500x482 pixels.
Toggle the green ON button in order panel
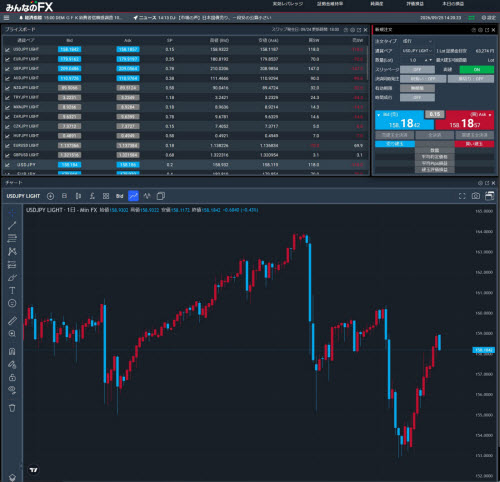(x=477, y=69)
